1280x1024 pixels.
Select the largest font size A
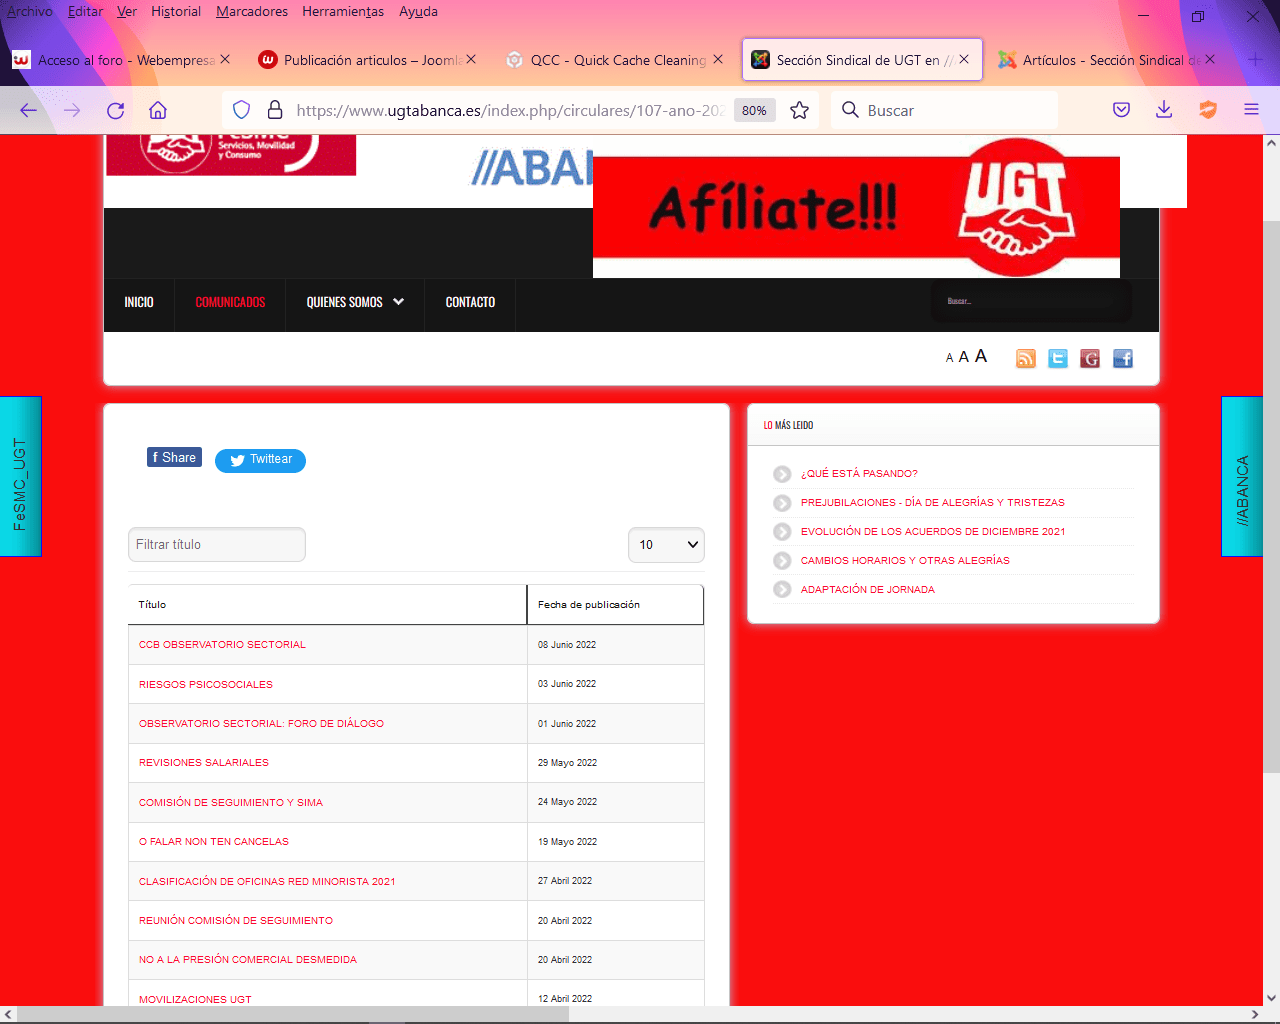click(981, 356)
